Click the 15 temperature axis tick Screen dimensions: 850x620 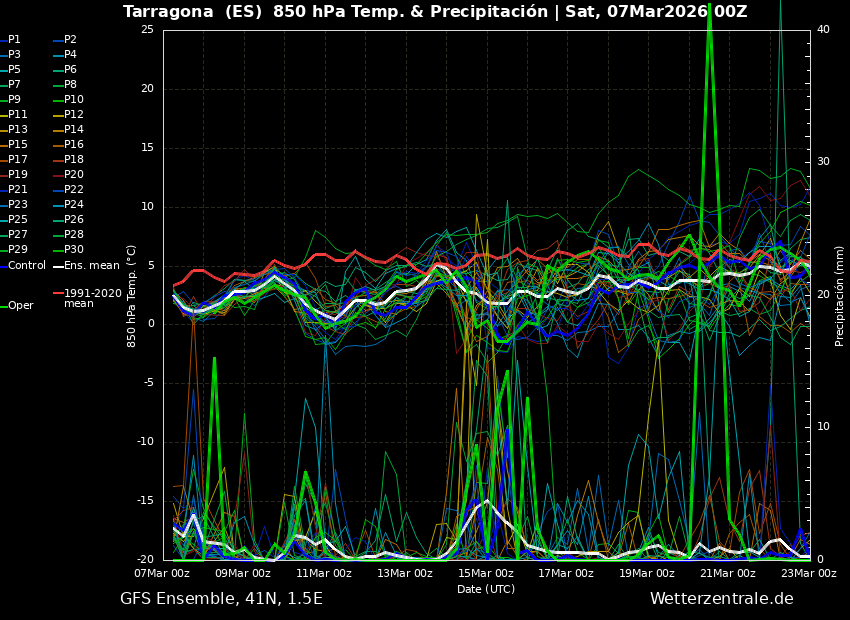pos(147,148)
